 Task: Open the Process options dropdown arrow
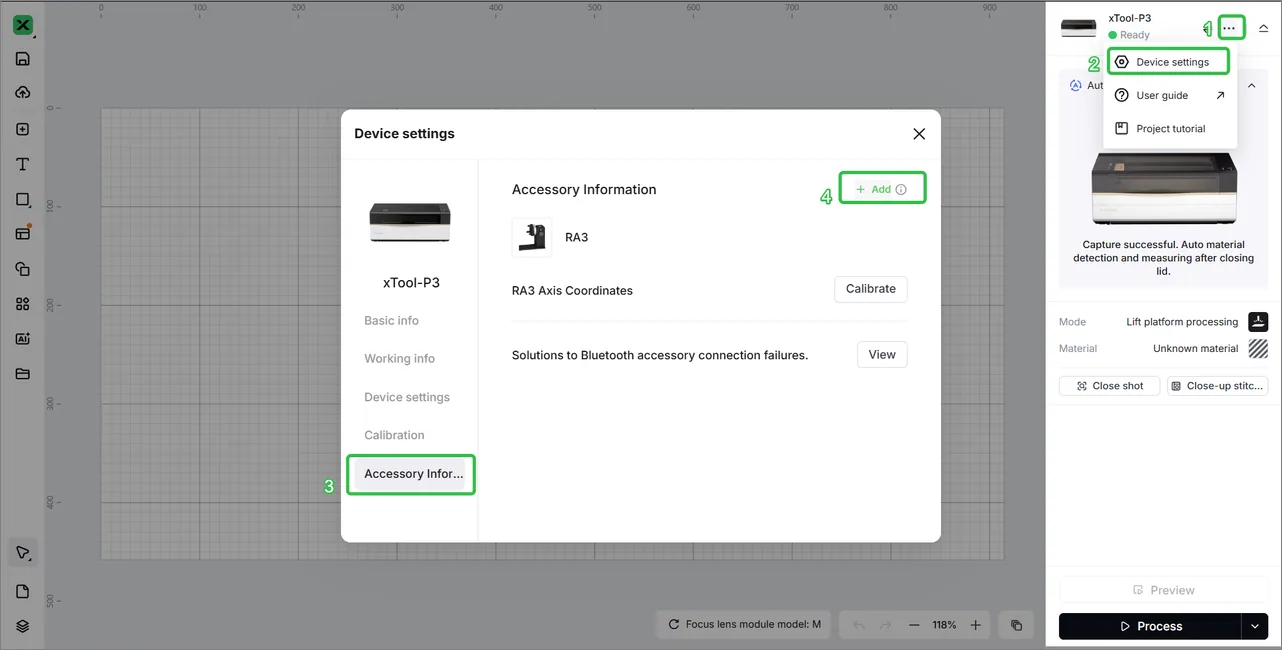coord(1256,626)
